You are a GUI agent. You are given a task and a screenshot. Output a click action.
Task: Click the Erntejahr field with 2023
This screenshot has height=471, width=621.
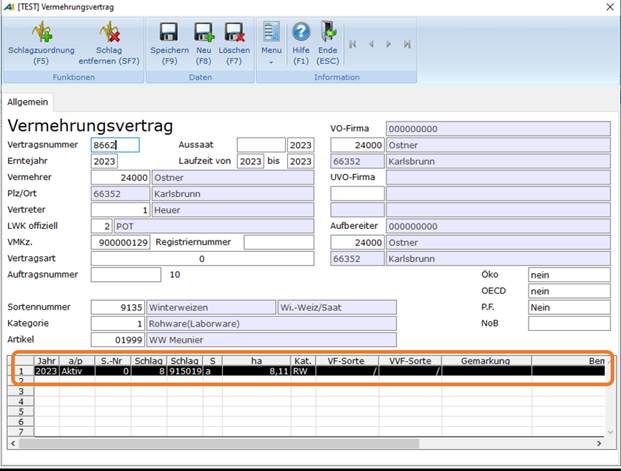(104, 161)
